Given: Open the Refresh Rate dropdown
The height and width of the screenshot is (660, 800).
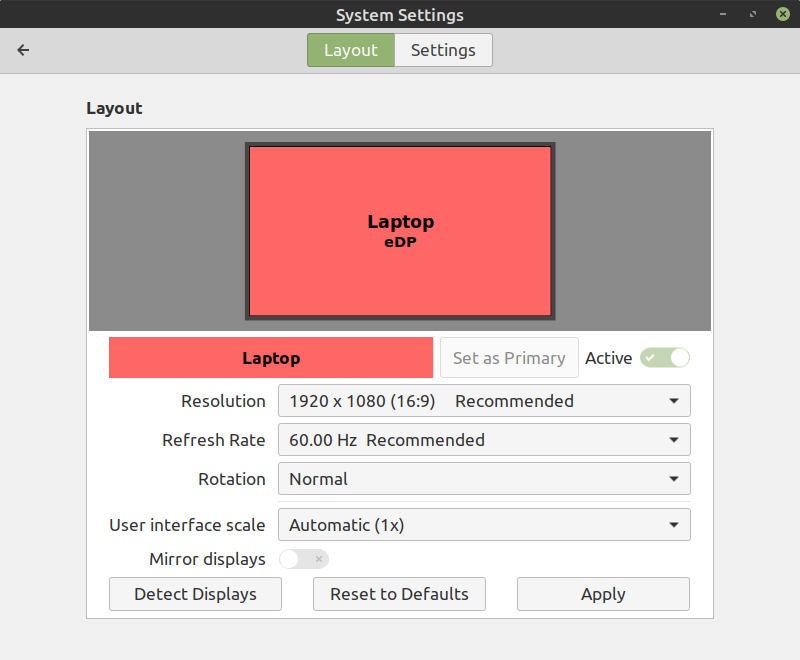Looking at the screenshot, I should (x=484, y=440).
